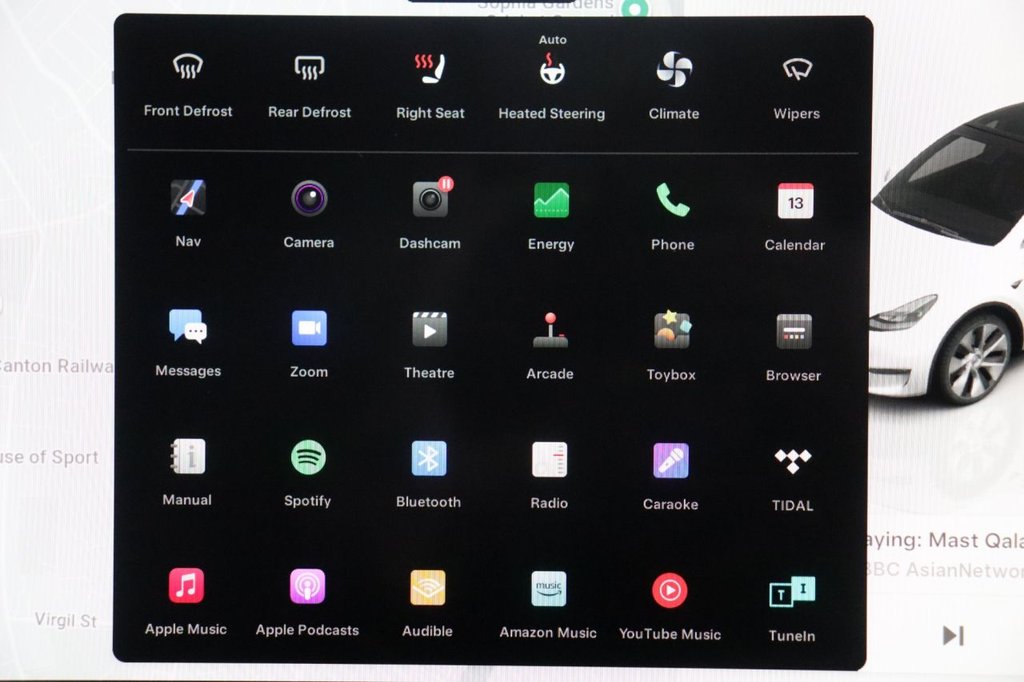The image size is (1024, 682).
Task: Open the Wipers controls
Action: (797, 69)
